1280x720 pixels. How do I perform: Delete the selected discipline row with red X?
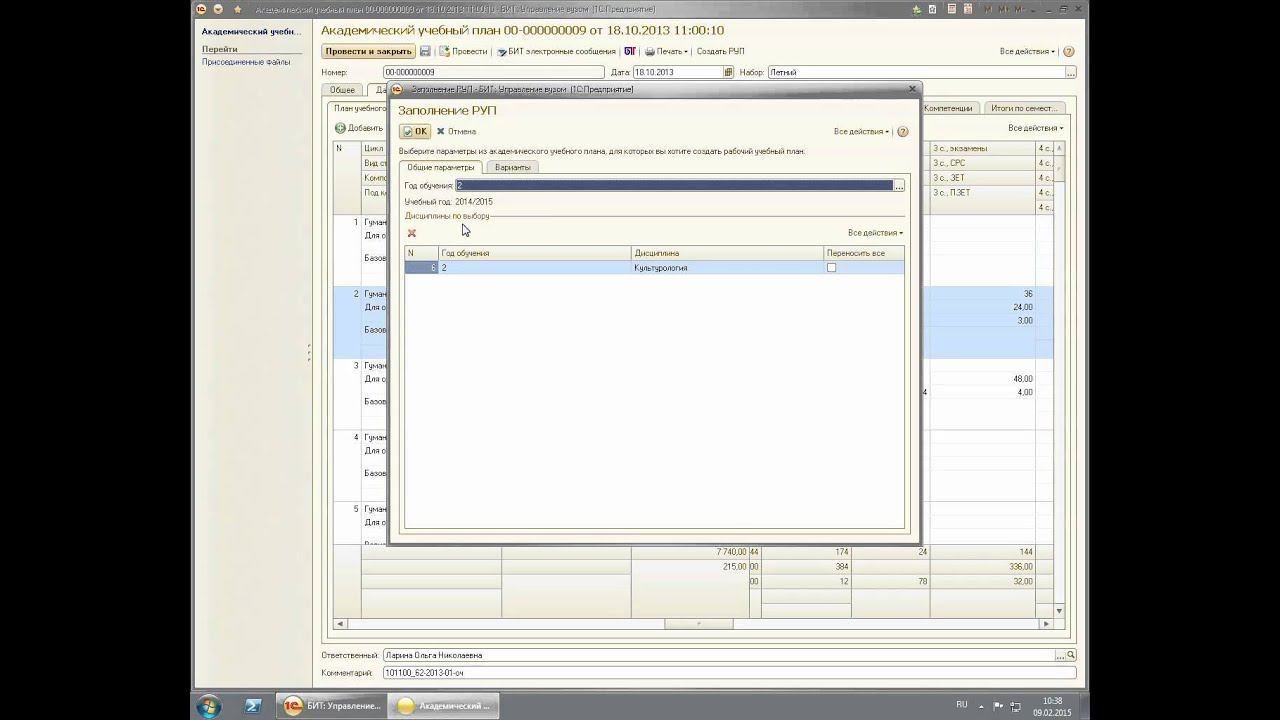pos(411,233)
